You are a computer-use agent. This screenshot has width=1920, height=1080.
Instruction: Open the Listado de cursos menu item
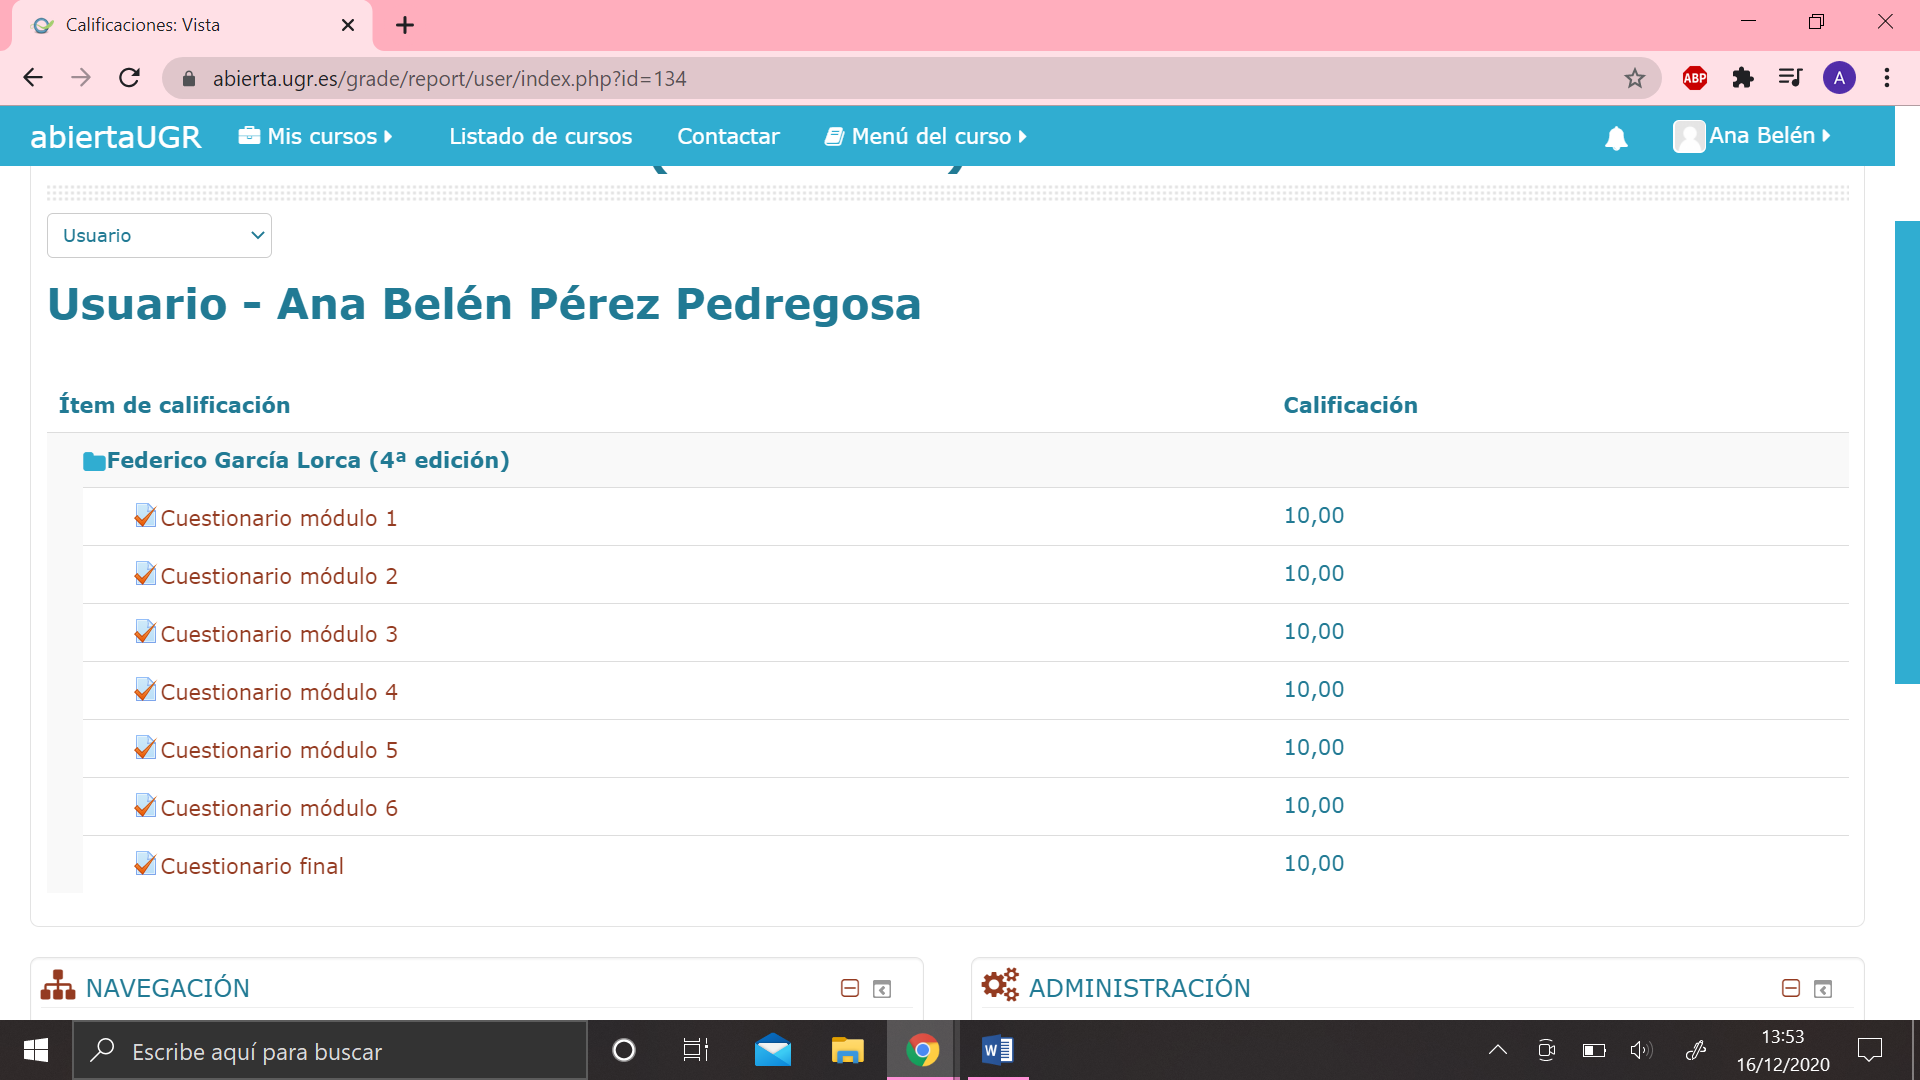[540, 136]
